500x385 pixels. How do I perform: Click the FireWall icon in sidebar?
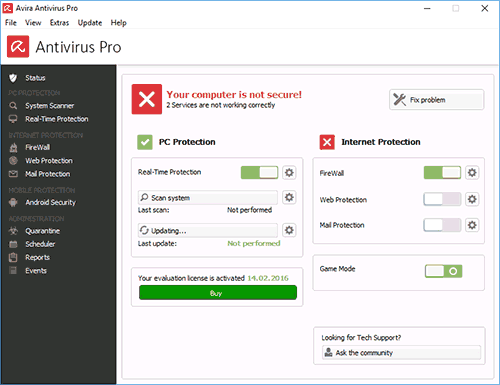[13, 147]
